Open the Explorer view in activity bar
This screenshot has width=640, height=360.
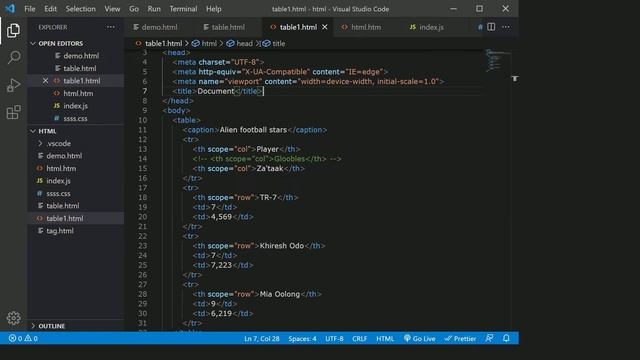(13, 31)
